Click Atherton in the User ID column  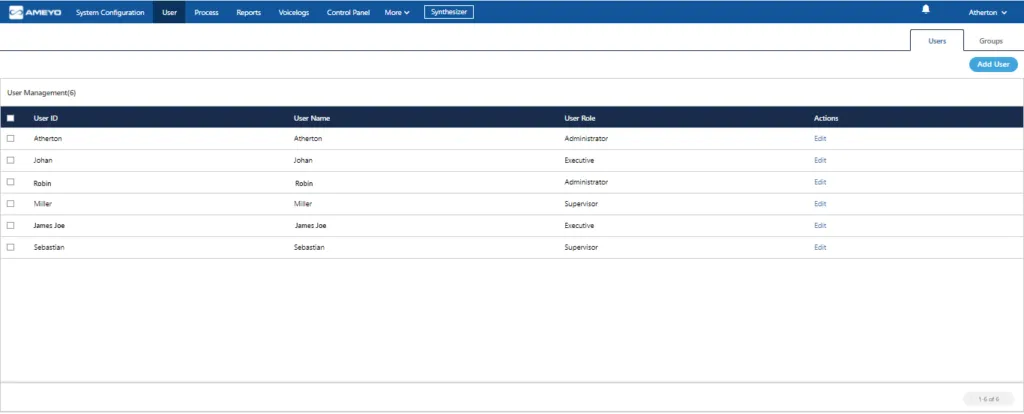pos(48,138)
